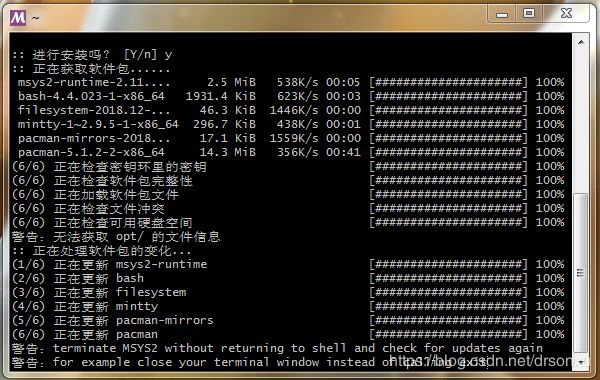The height and width of the screenshot is (380, 600).
Task: Click the 00:41 elapsed time value
Action: (343, 152)
